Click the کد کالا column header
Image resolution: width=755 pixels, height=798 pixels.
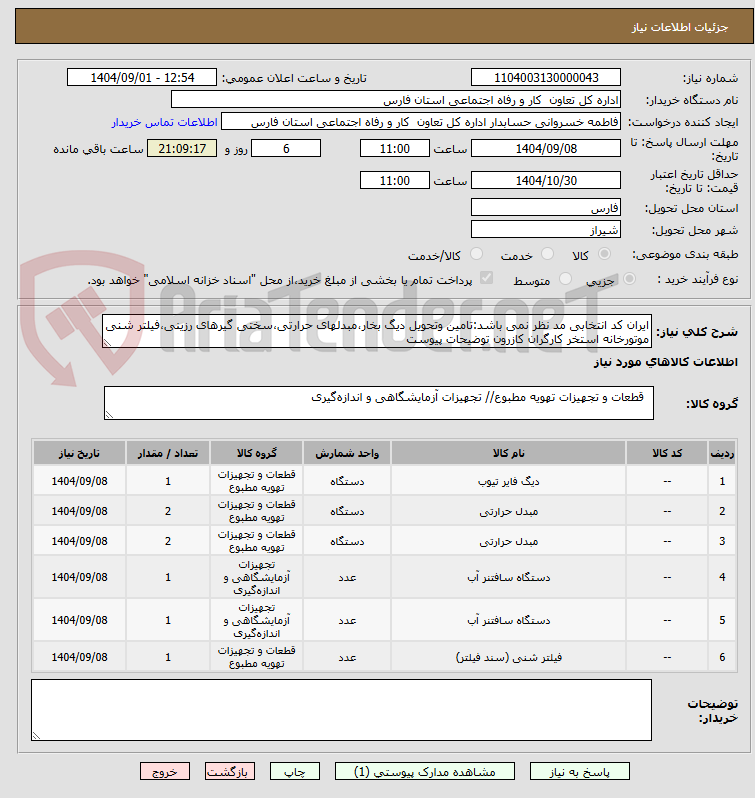667,453
